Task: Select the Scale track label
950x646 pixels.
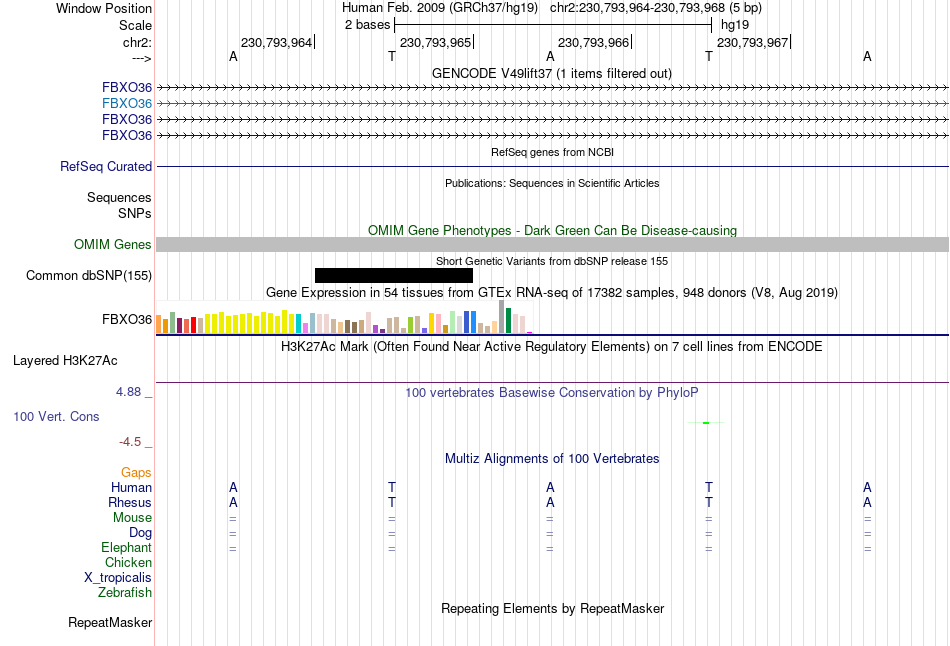Action: click(135, 25)
